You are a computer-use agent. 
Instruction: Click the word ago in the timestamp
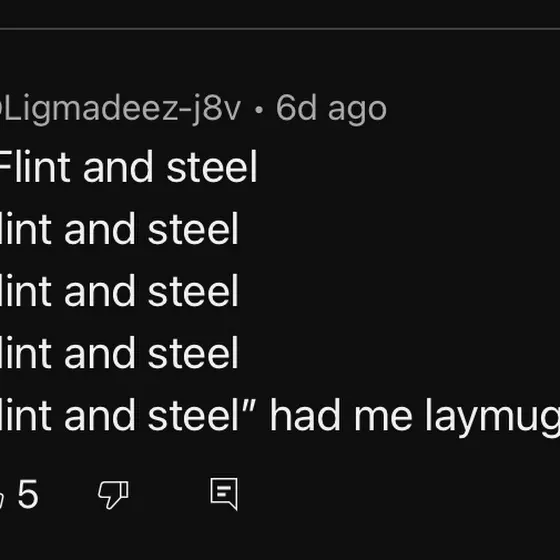357,111
